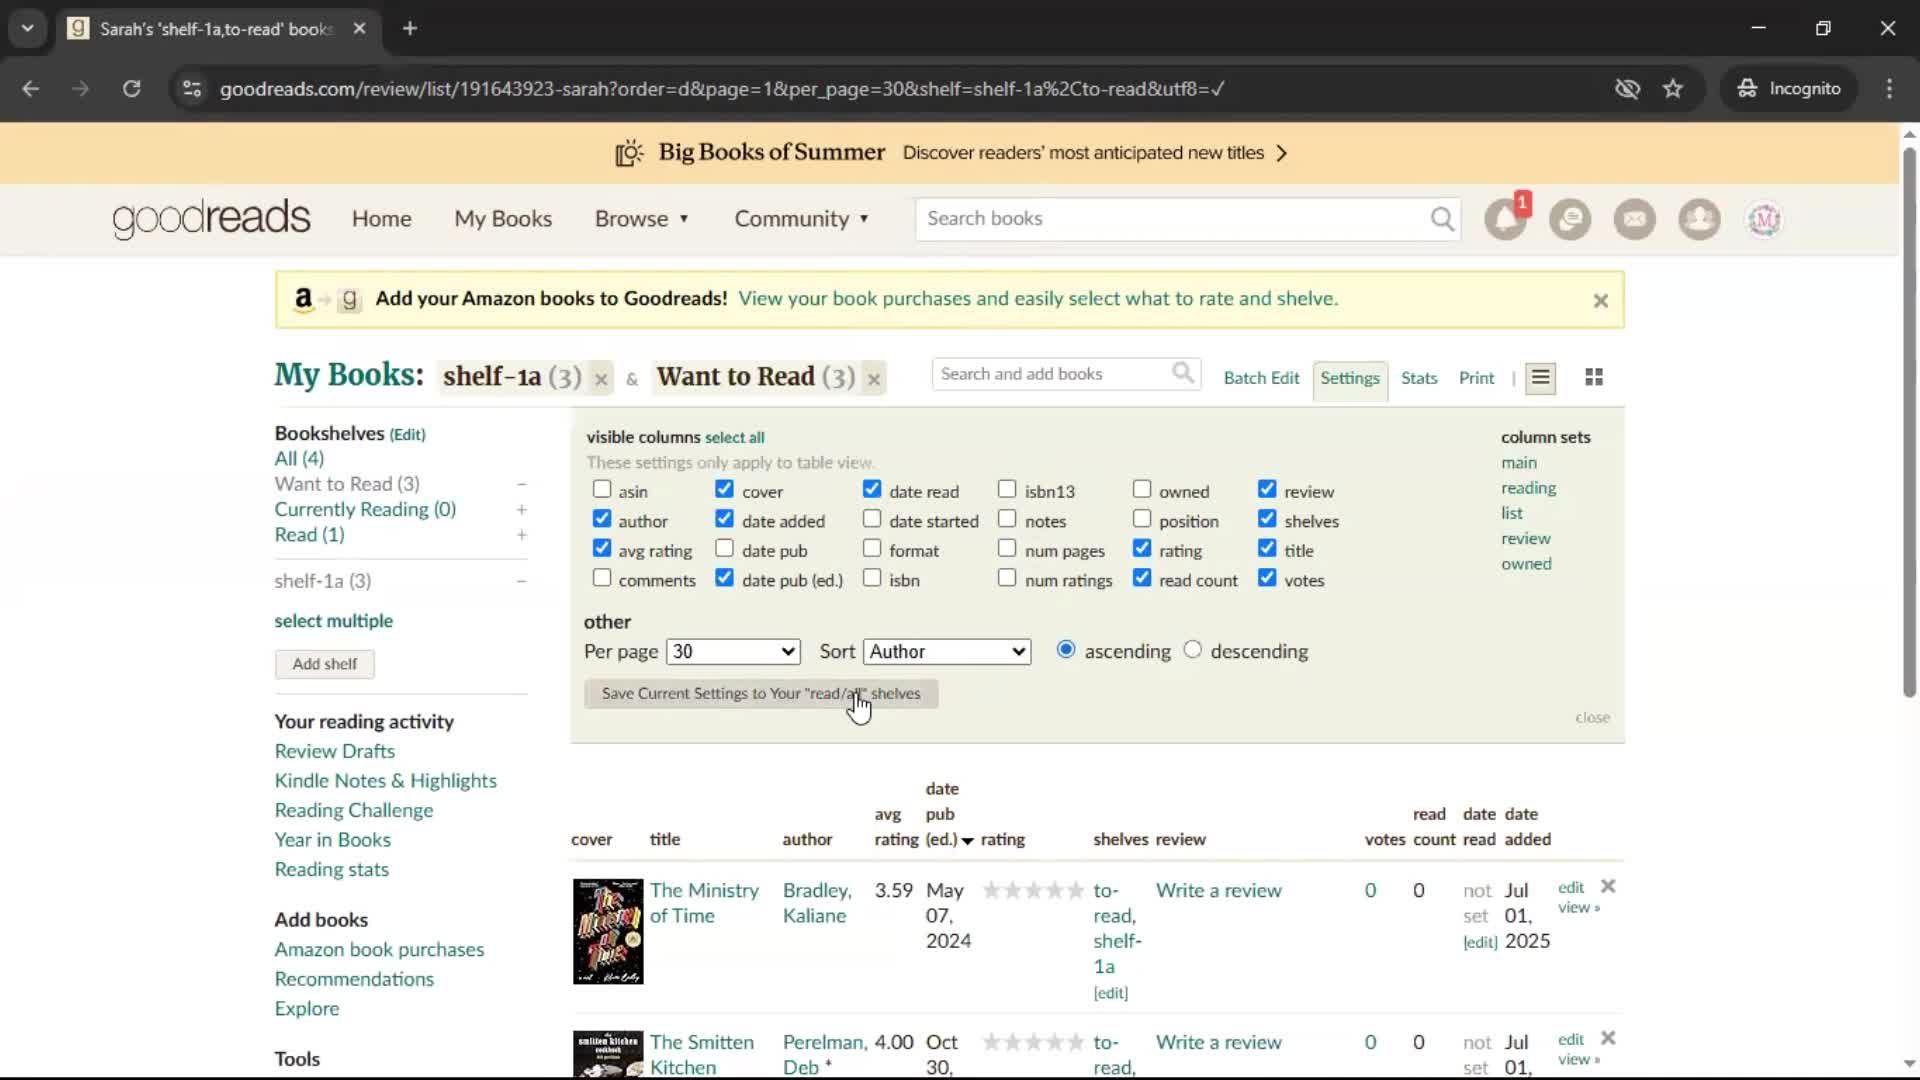Click Big Books of Summer banner icon
1920x1080 pixels.
click(x=629, y=153)
